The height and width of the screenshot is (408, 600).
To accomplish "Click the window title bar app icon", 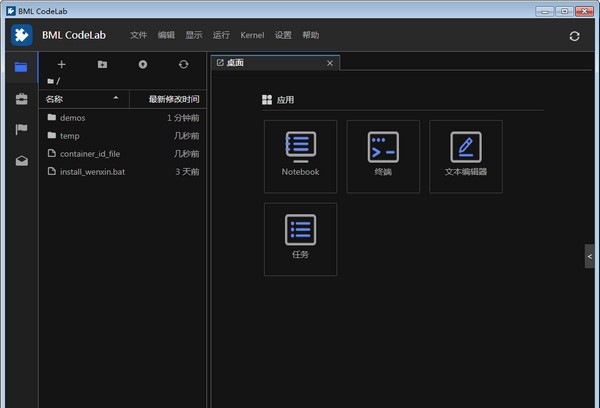I will tap(11, 11).
